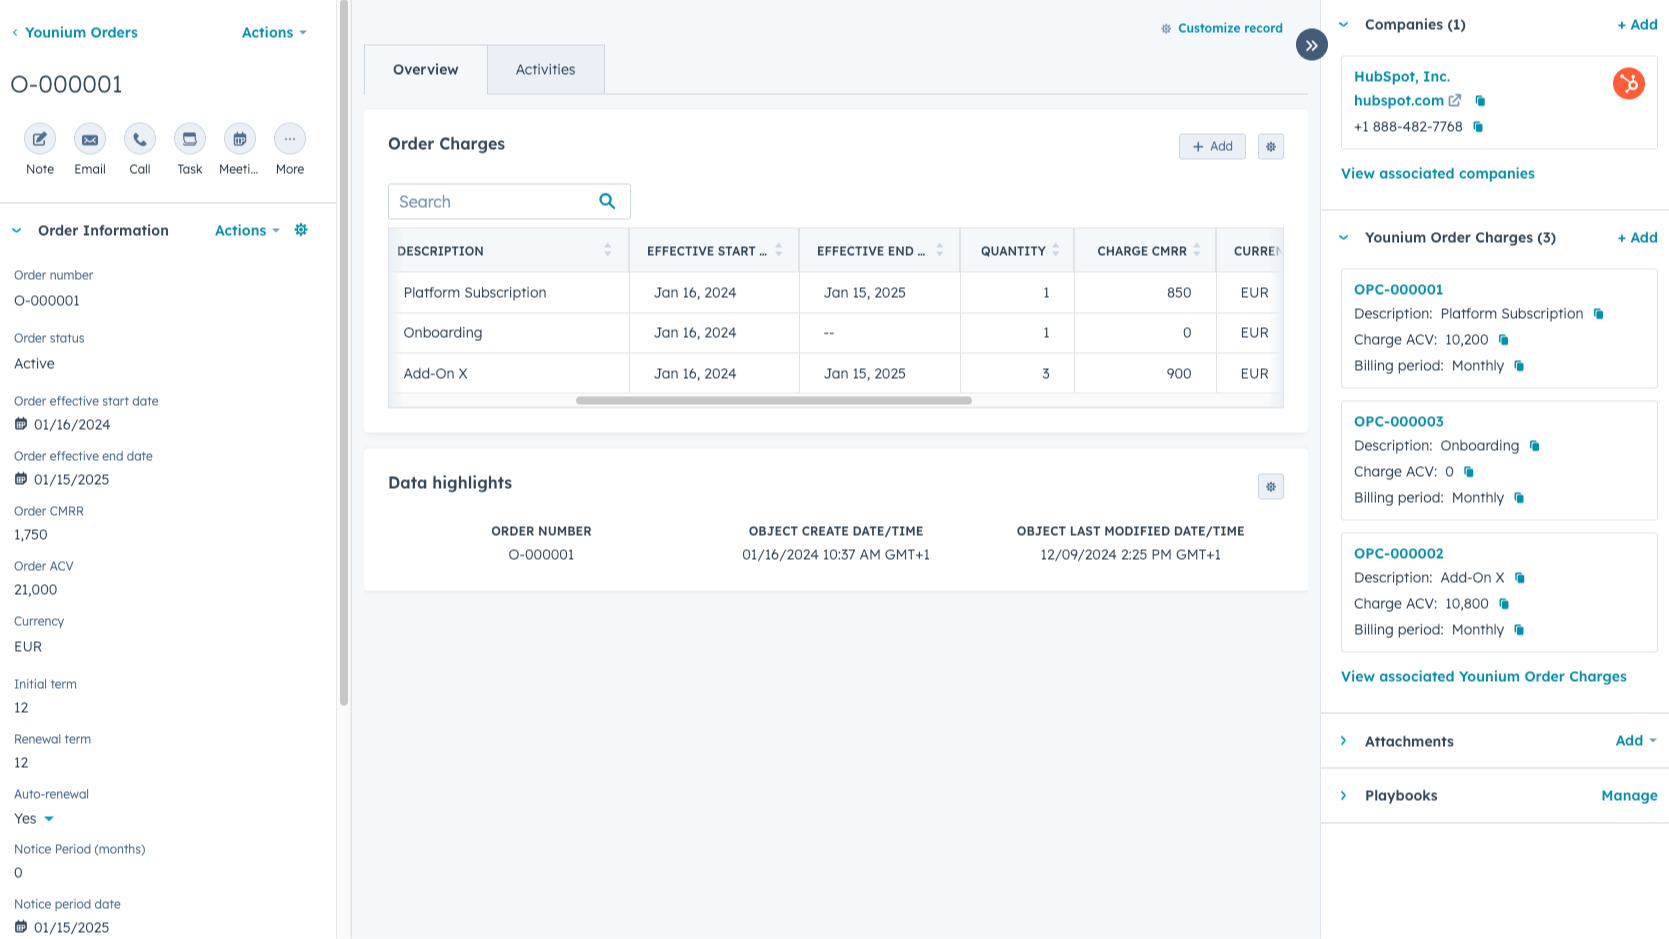Create a Task using the task icon
Viewport: 1669px width, 939px height.
[190, 140]
